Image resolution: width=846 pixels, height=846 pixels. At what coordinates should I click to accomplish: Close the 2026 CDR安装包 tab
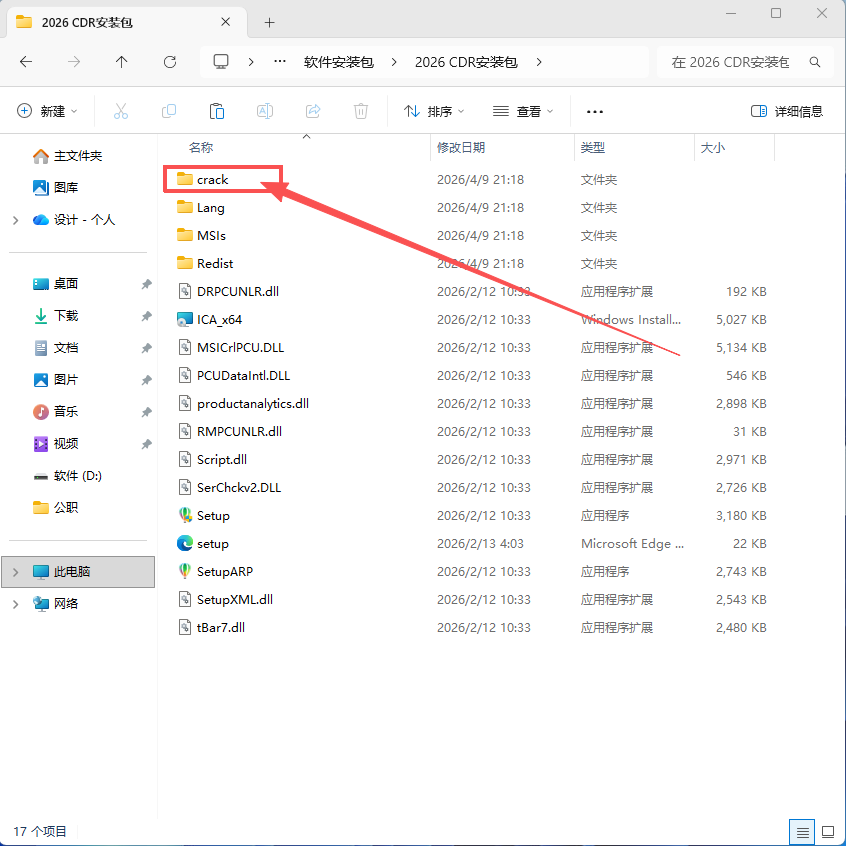pos(226,22)
